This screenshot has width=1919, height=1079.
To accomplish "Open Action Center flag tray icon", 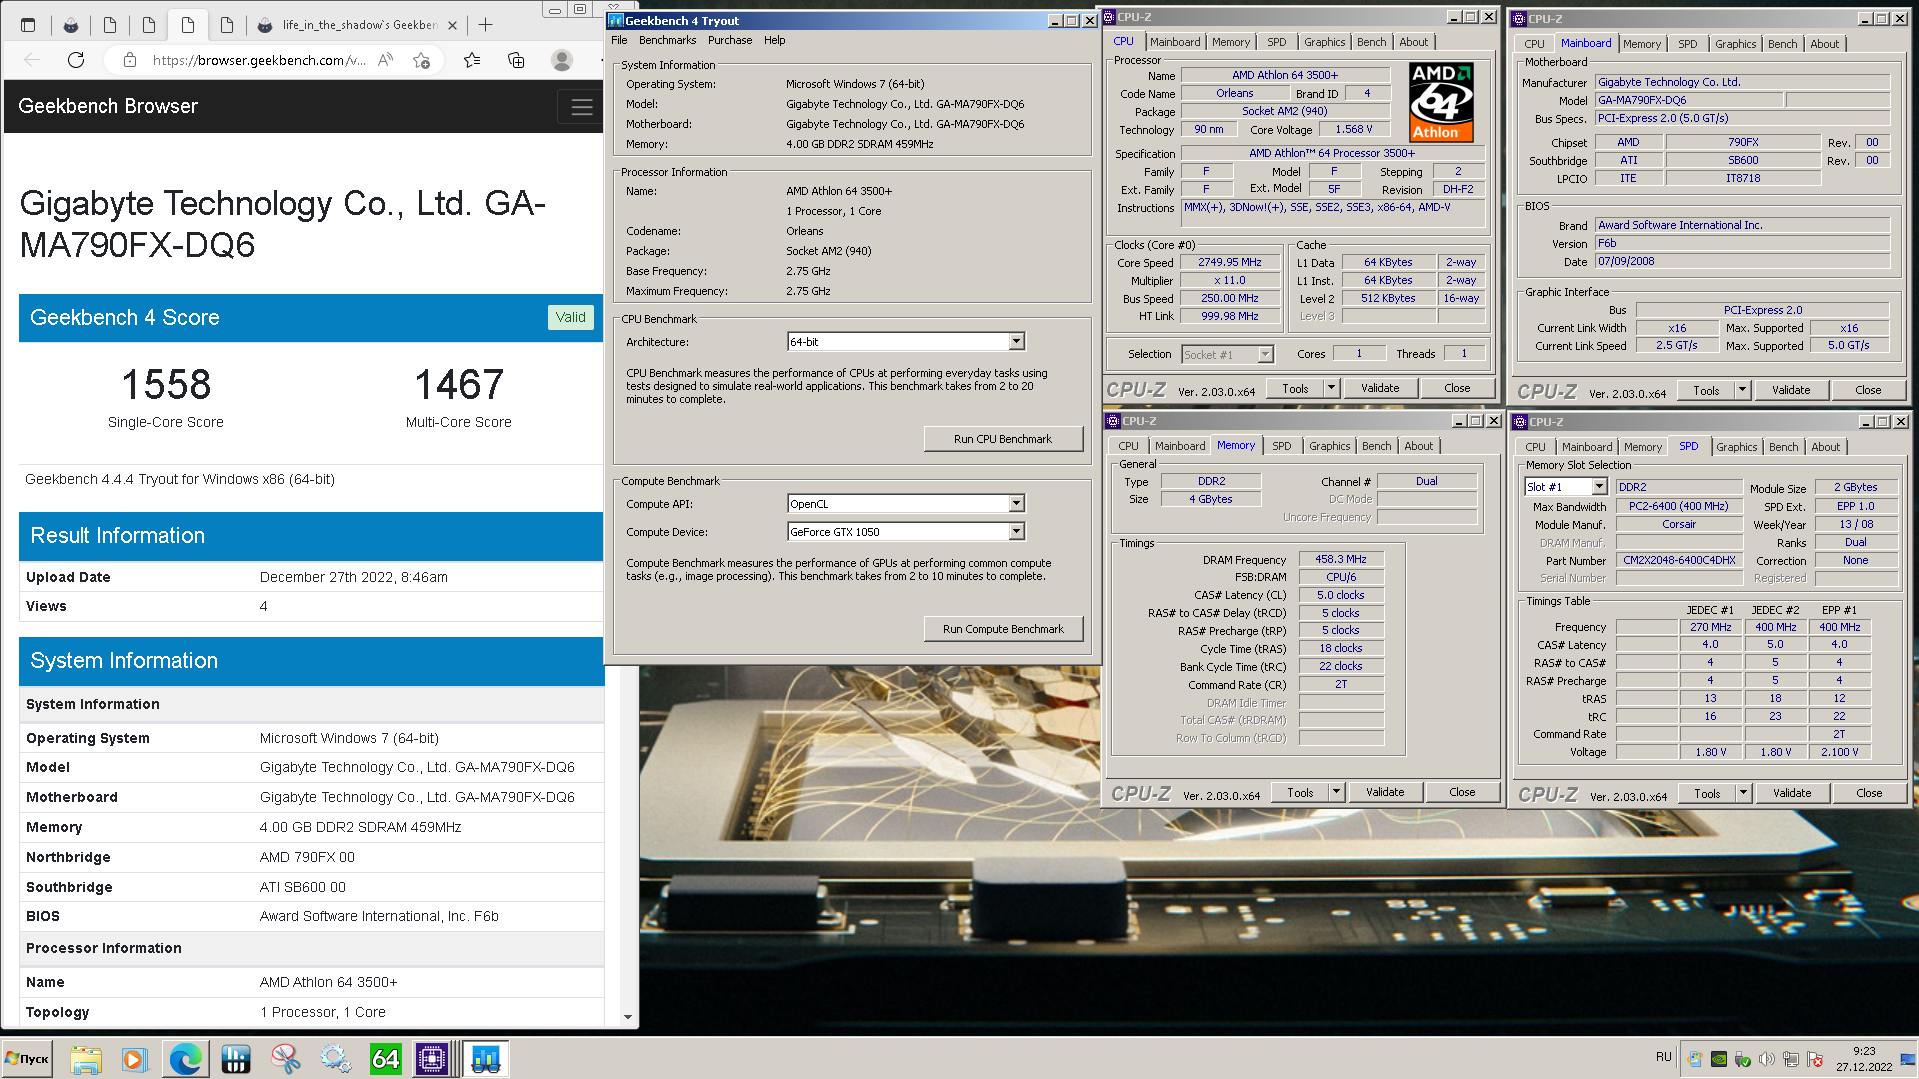I will pyautogui.click(x=1815, y=1059).
